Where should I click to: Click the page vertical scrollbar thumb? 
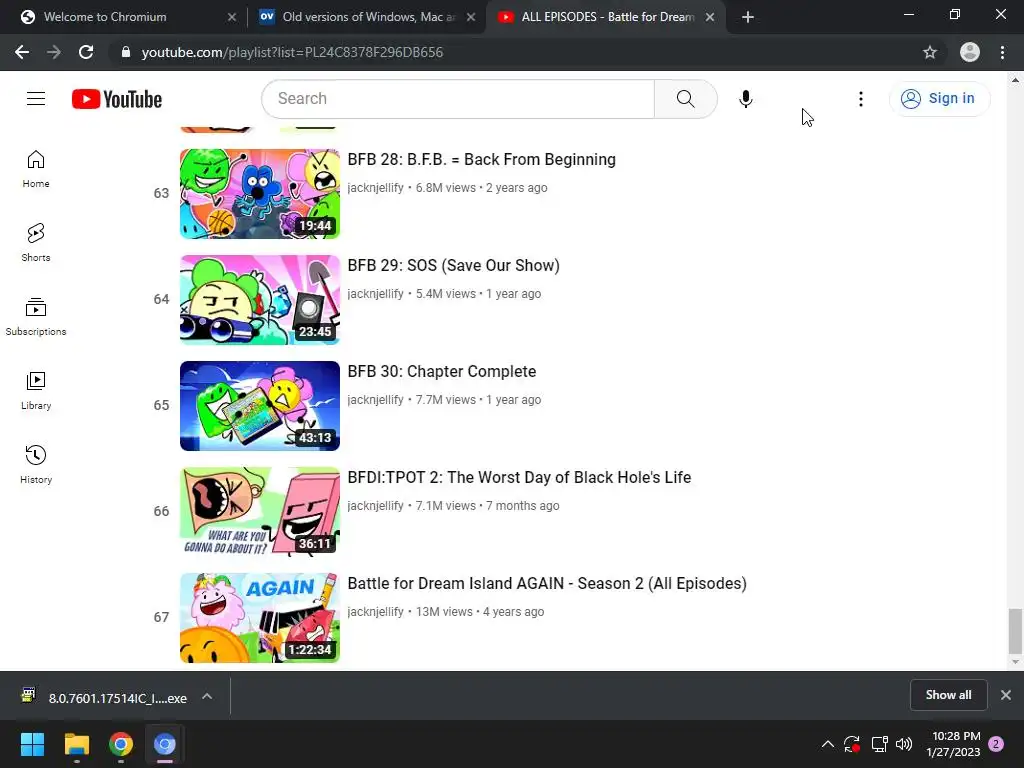(1014, 631)
